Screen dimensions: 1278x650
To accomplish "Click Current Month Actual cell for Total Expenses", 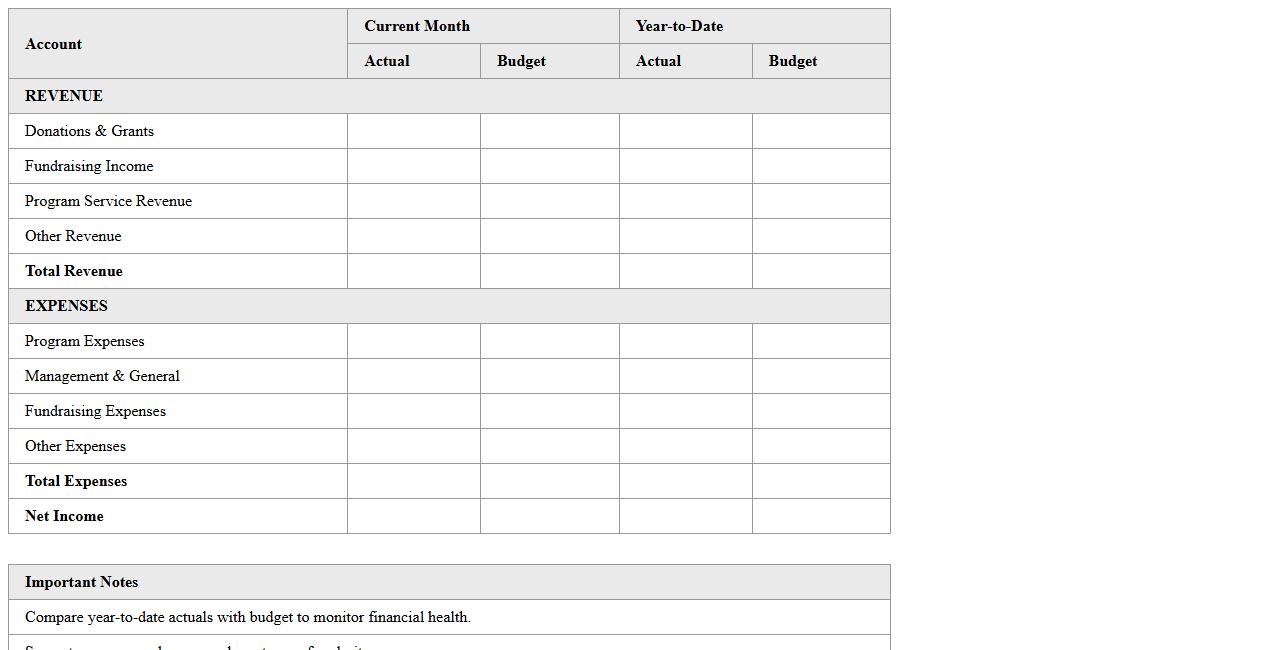I will 413,481.
